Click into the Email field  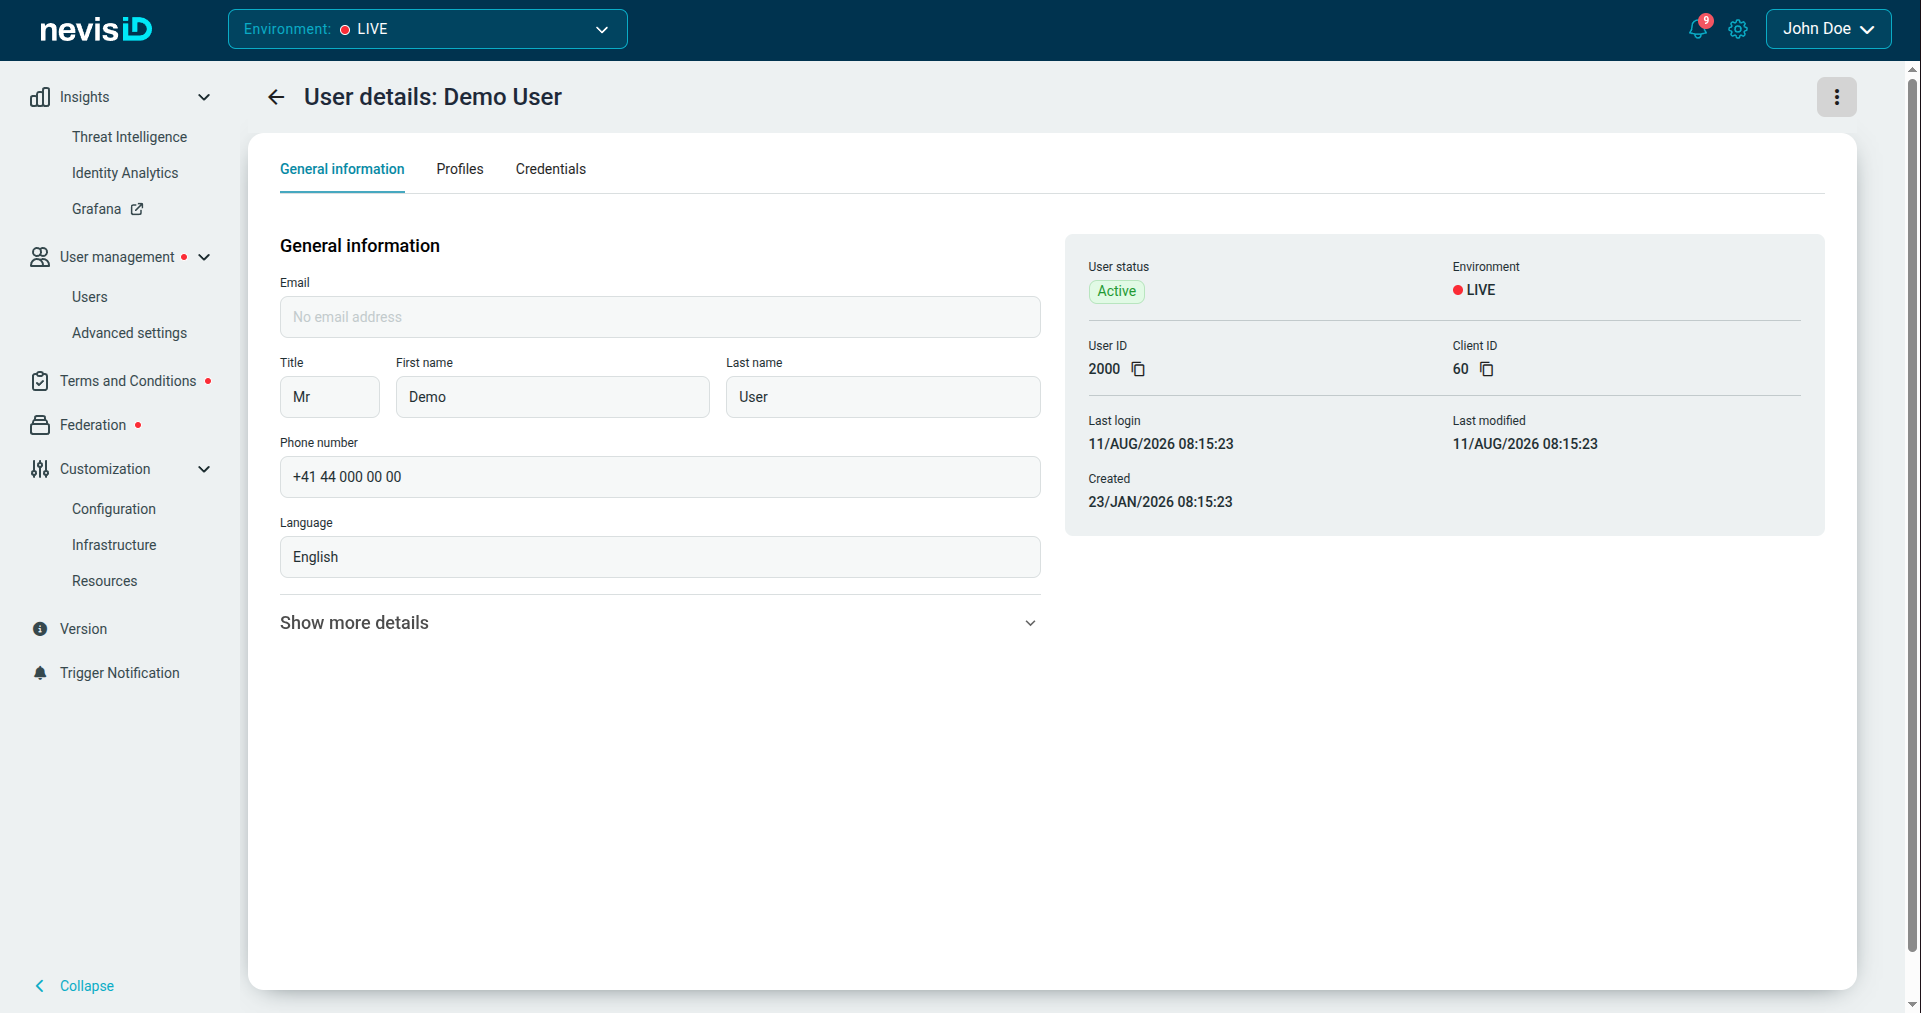tap(660, 317)
